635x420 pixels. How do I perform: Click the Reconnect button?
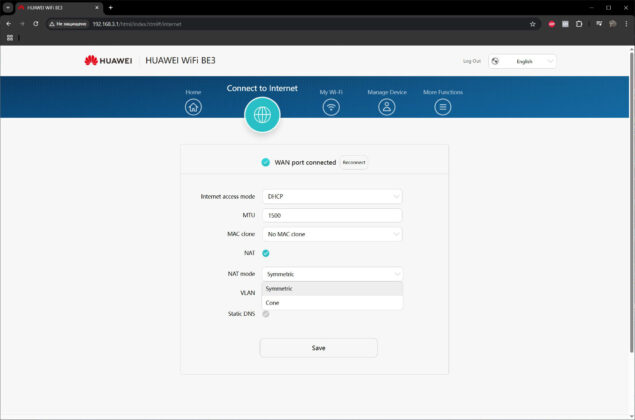[x=354, y=162]
